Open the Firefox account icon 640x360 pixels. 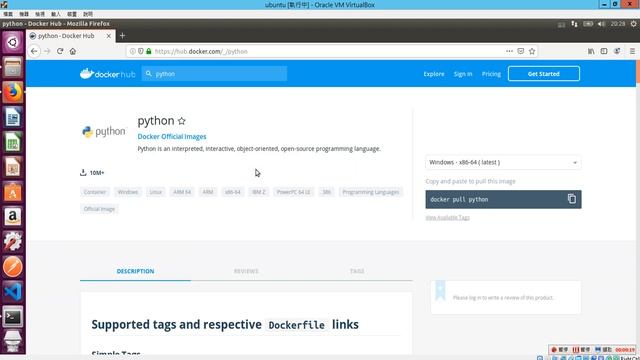[x=617, y=51]
